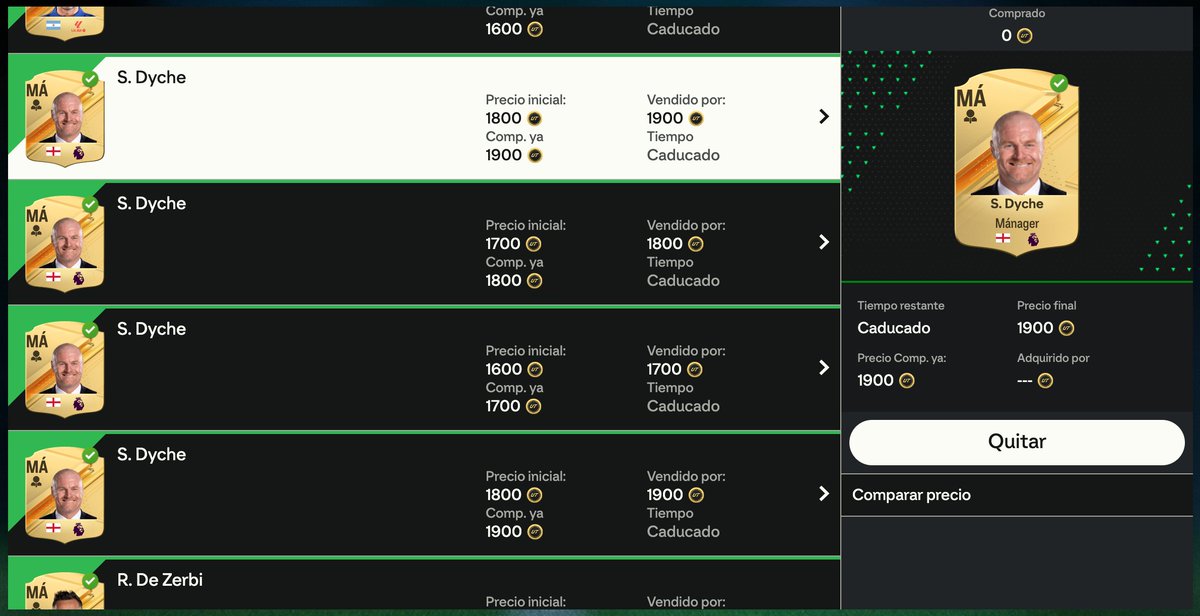This screenshot has height=616, width=1200.
Task: Open the chevron on the third S. Dyche row
Action: pyautogui.click(x=823, y=367)
